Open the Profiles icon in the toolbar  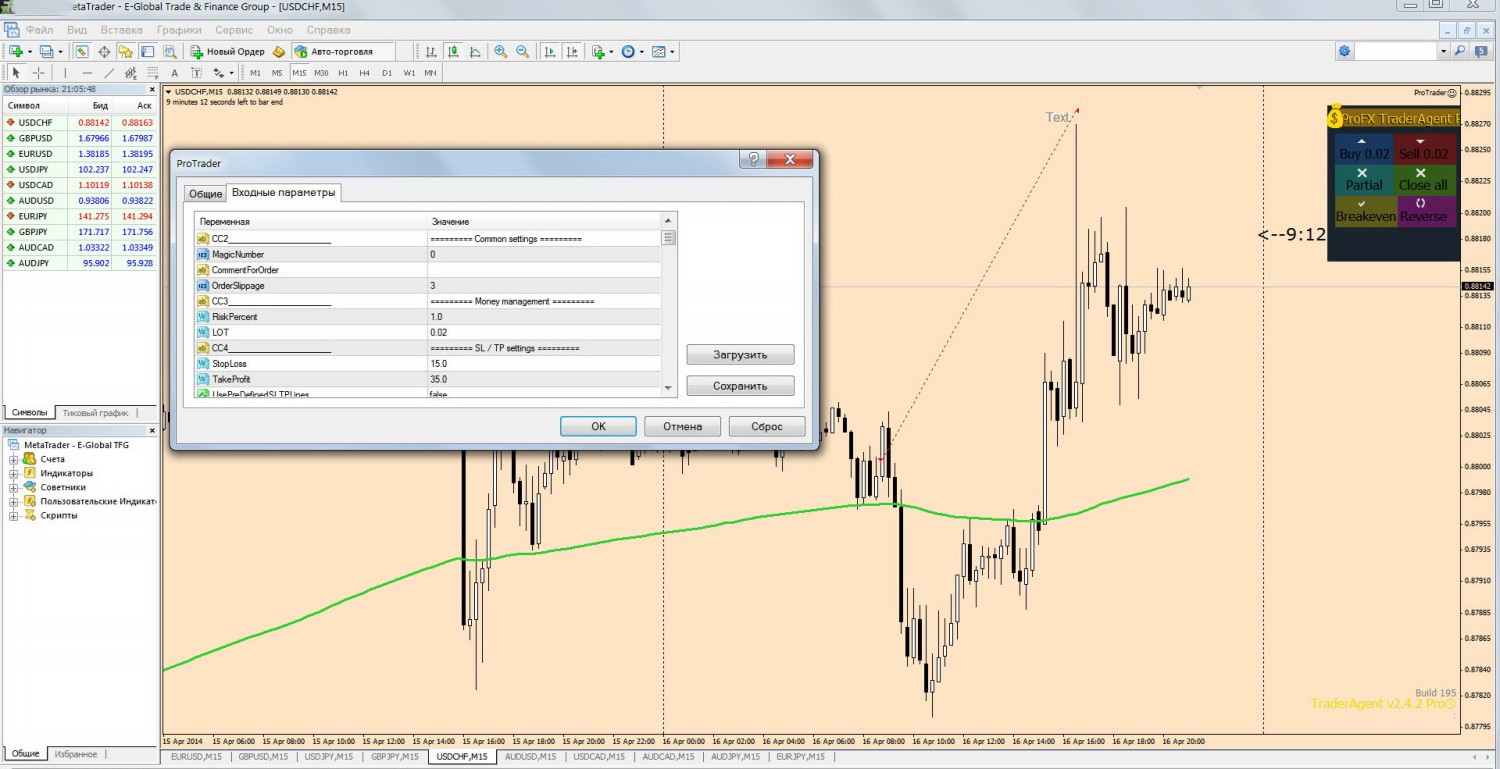click(x=46, y=51)
